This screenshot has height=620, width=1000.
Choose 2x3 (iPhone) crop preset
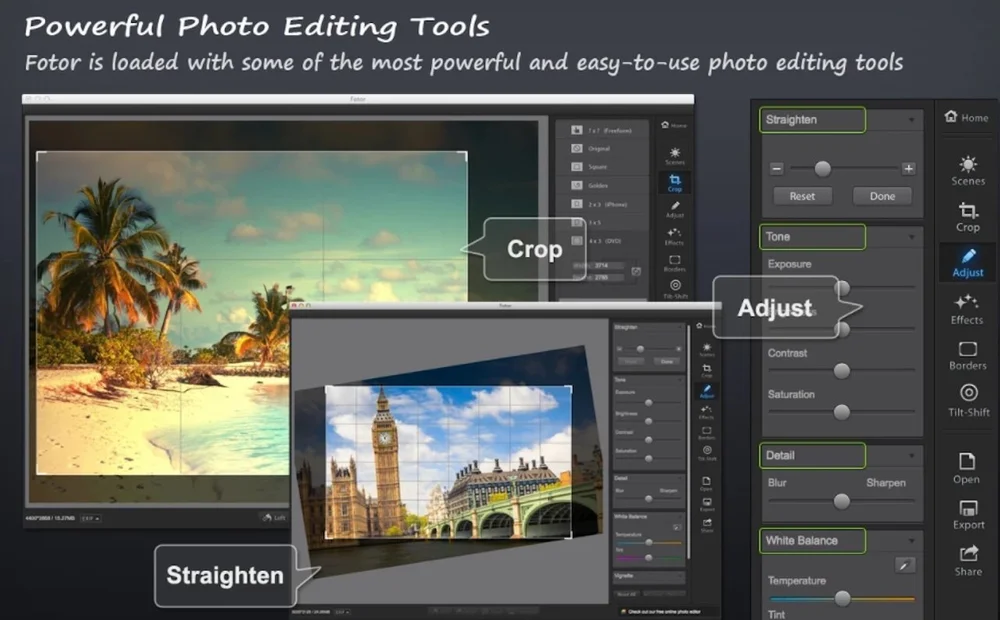click(603, 204)
